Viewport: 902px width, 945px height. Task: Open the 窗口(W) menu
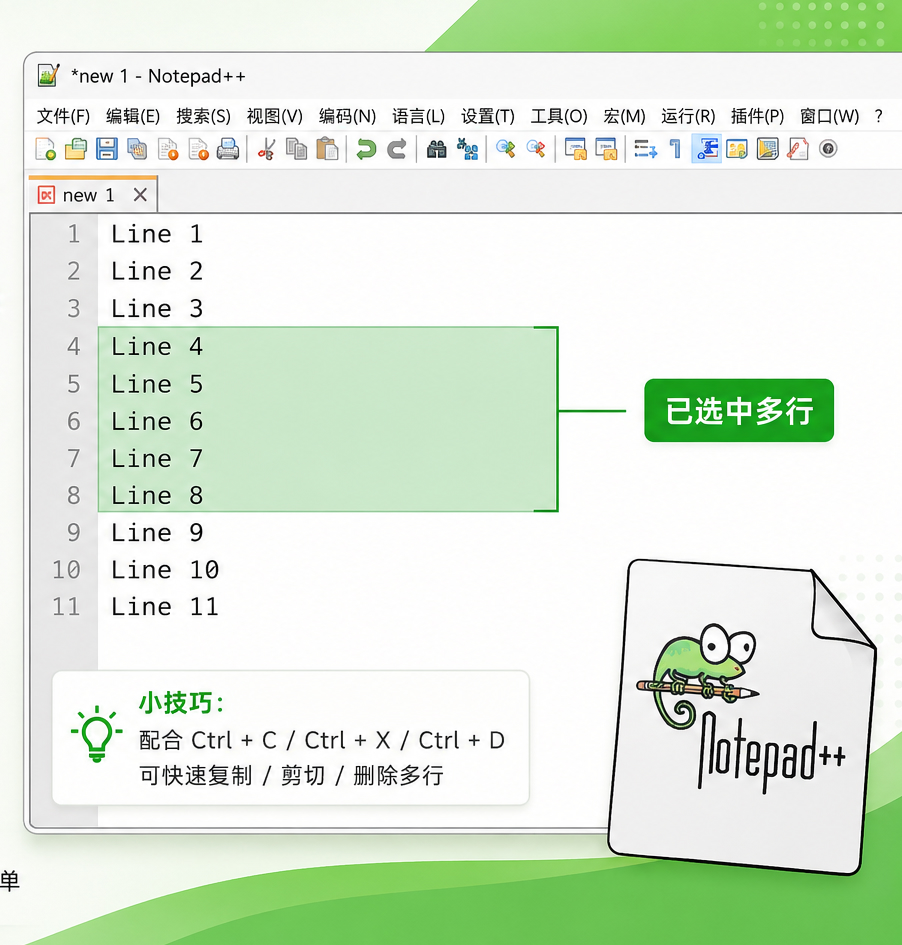pyautogui.click(x=829, y=116)
